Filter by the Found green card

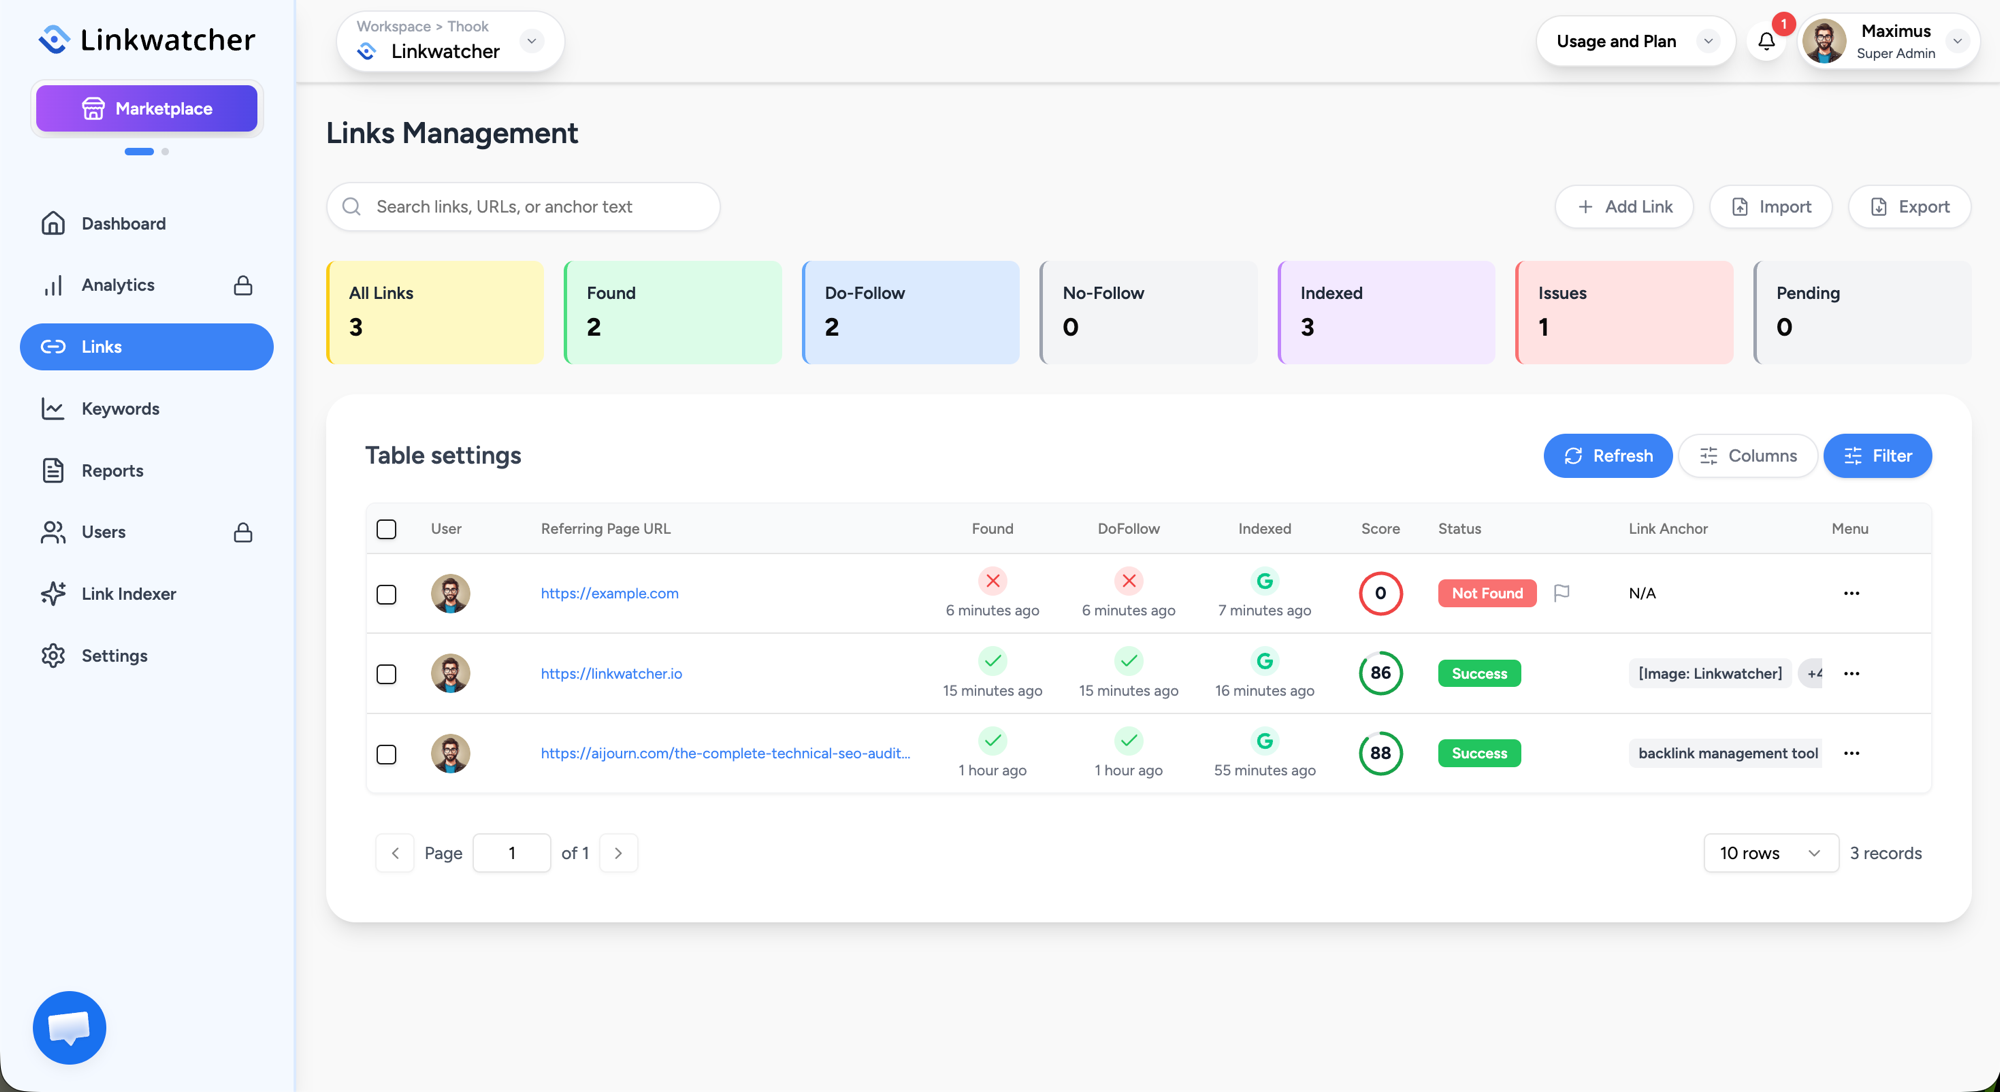673,312
